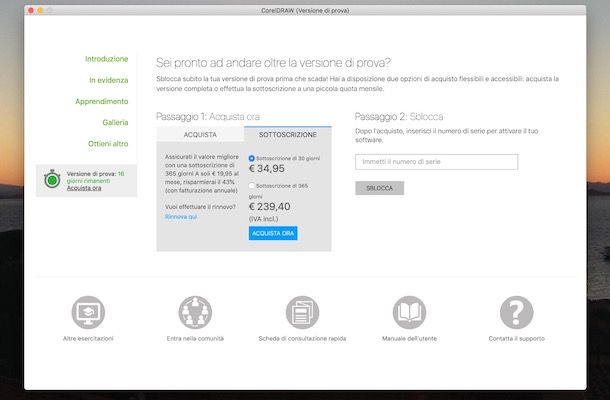Click the blue ACQUISTA ORA button
The width and height of the screenshot is (610, 400).
click(273, 233)
